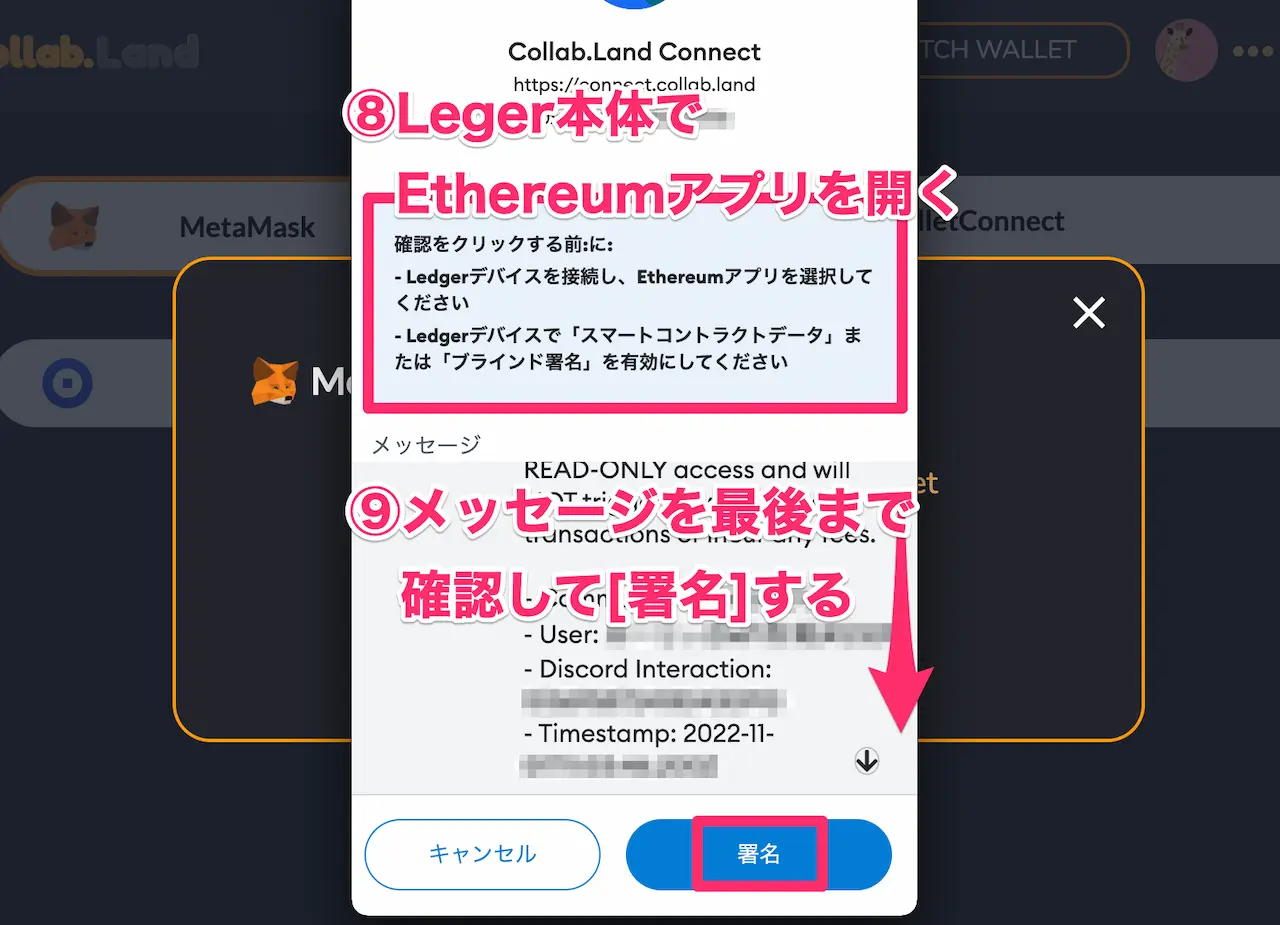Click the connect.collab.land URL text

point(634,84)
